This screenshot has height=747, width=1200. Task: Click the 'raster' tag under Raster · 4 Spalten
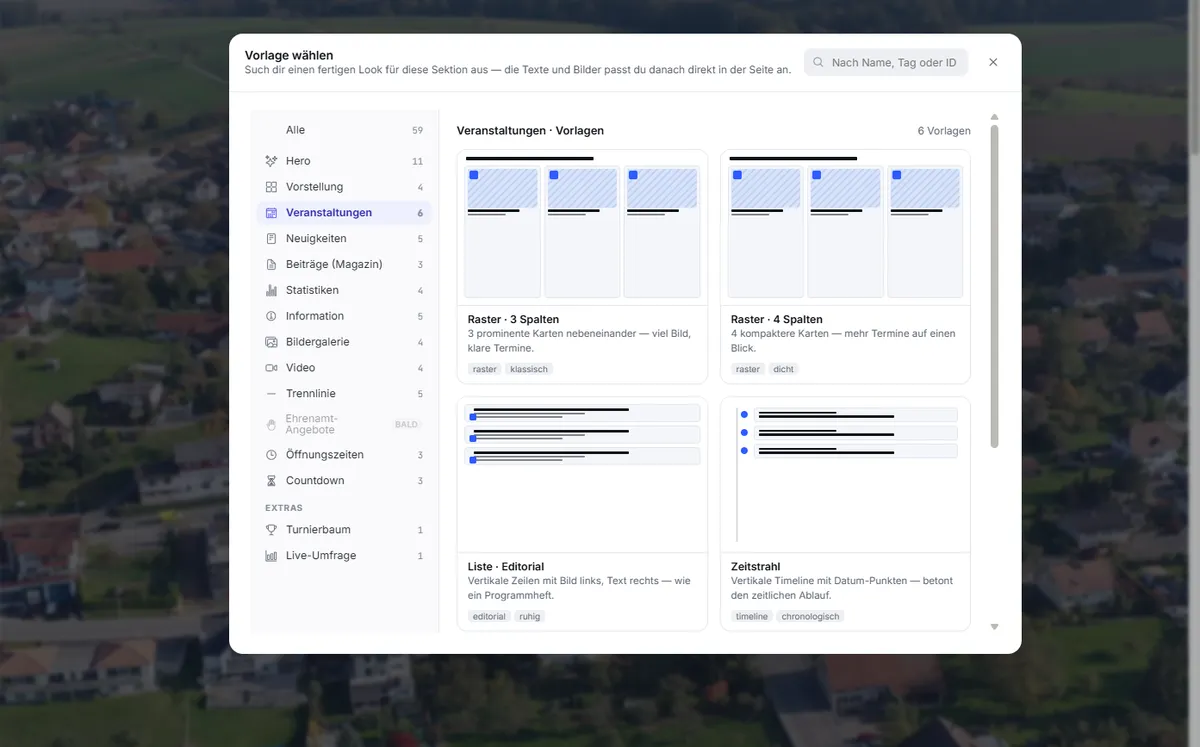748,369
